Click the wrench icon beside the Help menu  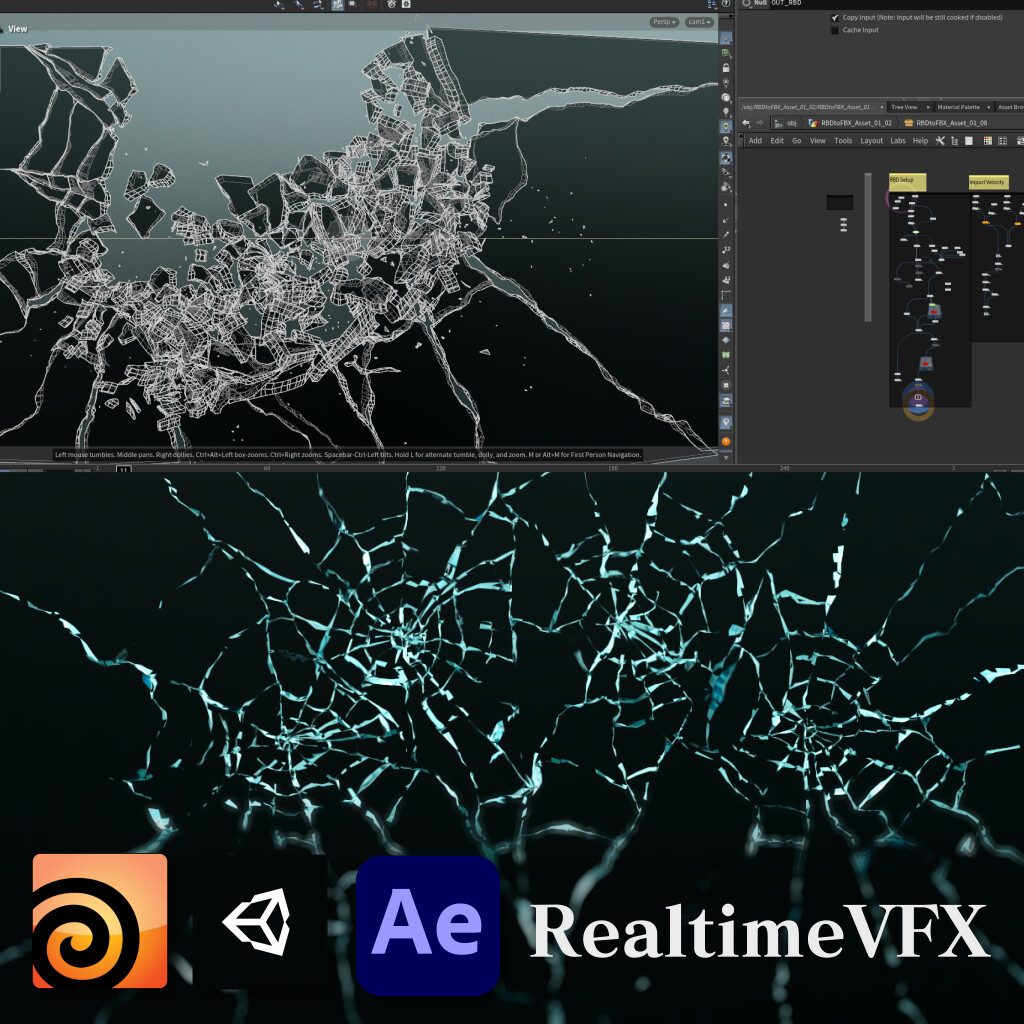(940, 141)
